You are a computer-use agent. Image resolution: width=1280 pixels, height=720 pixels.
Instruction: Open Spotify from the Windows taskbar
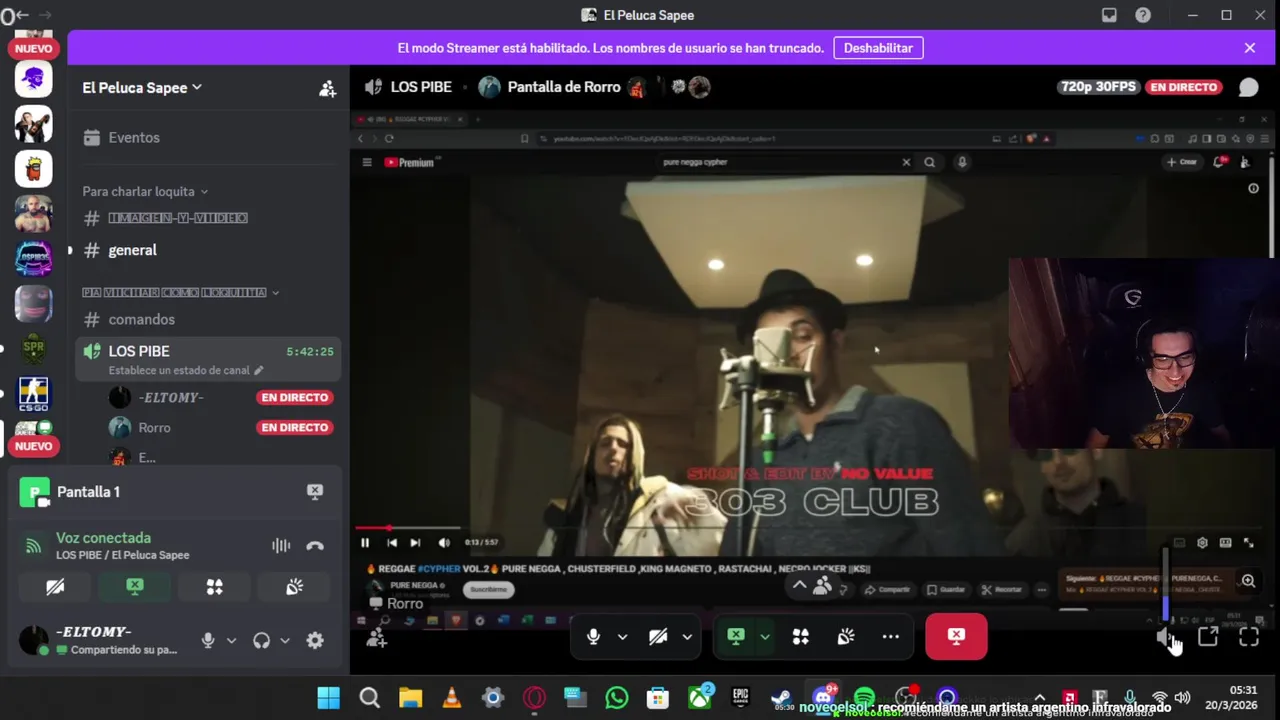(864, 697)
